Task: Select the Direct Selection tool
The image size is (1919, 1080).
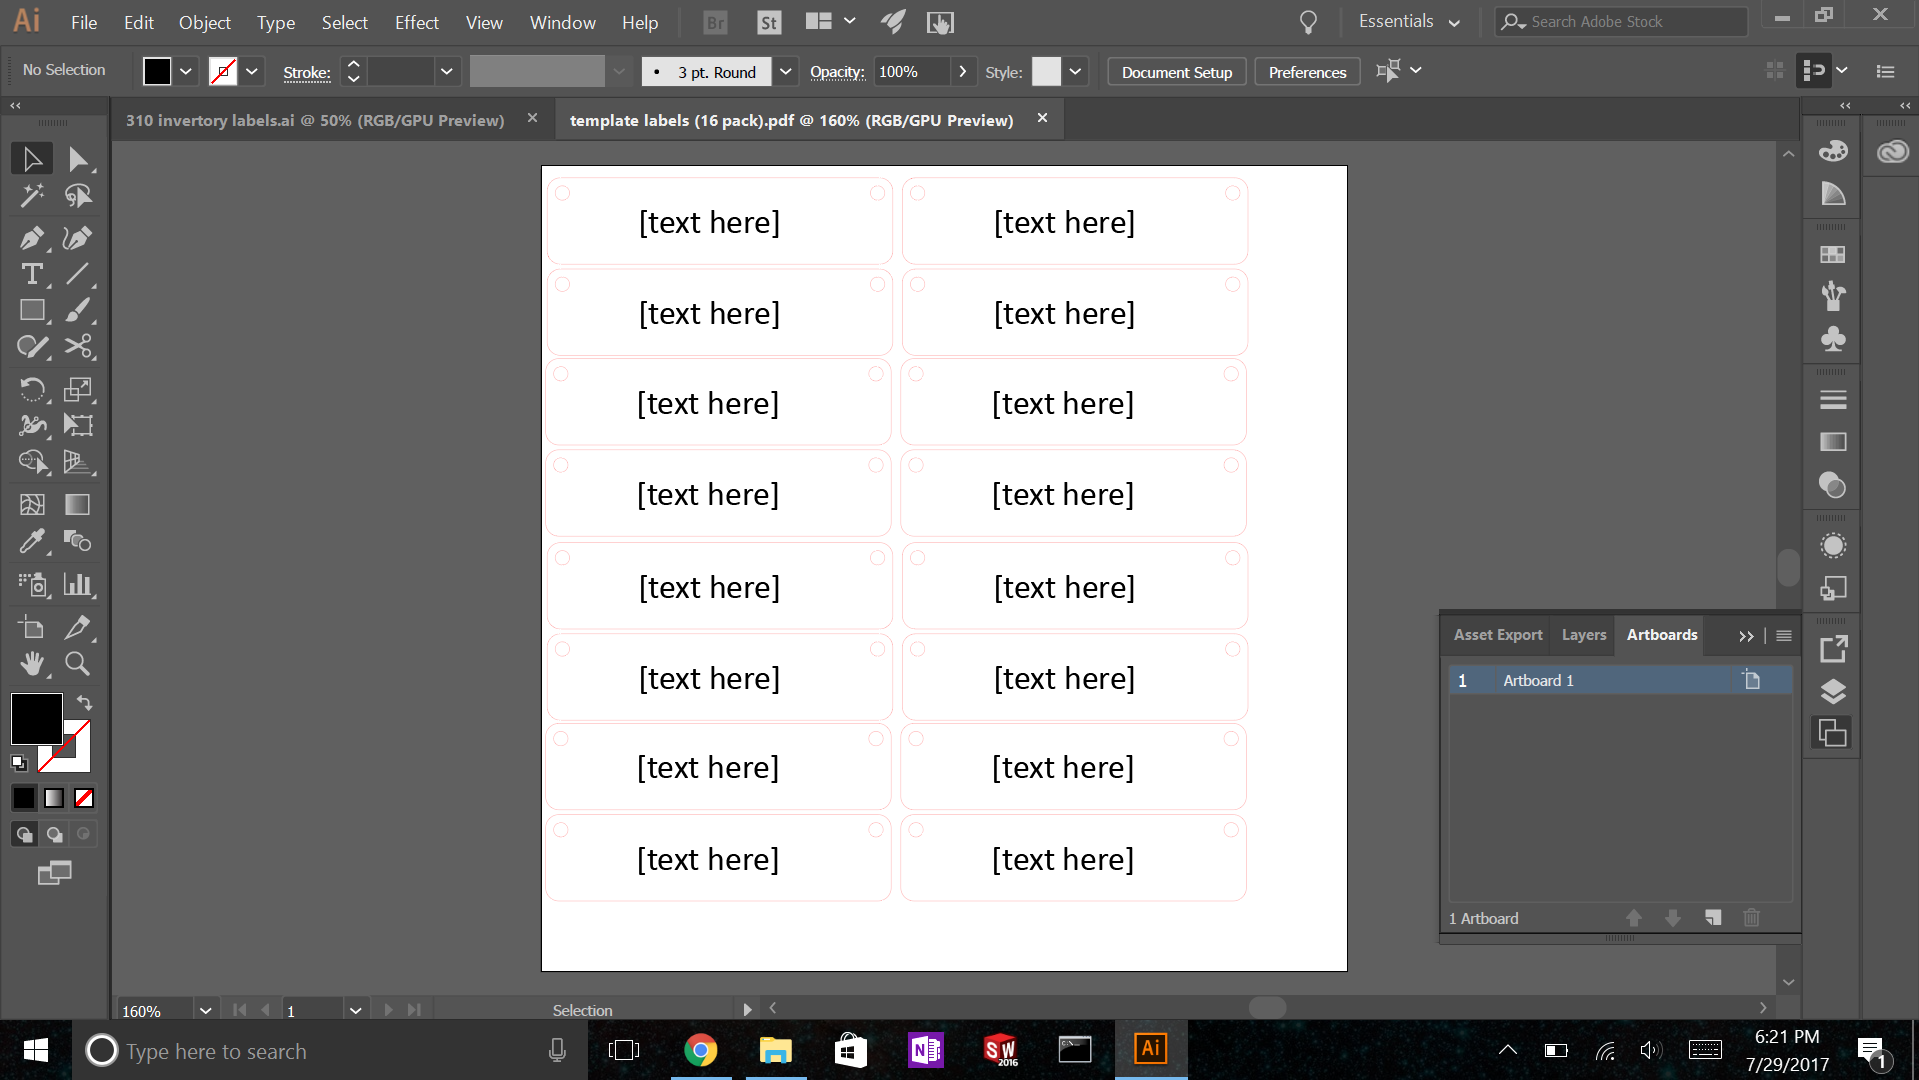Action: [77, 159]
